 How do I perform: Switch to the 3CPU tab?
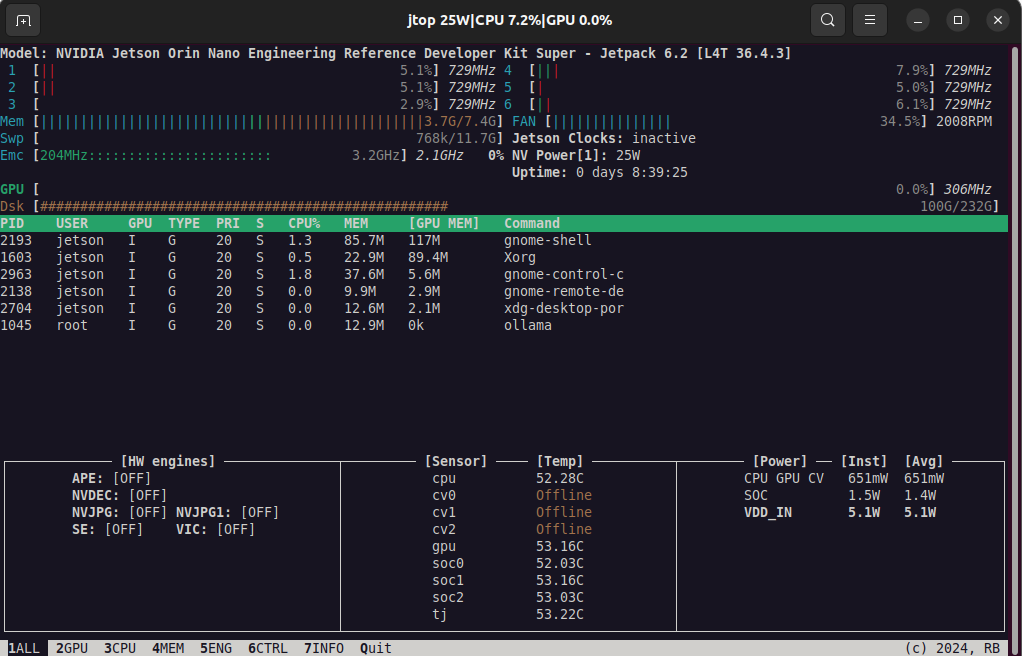point(120,648)
